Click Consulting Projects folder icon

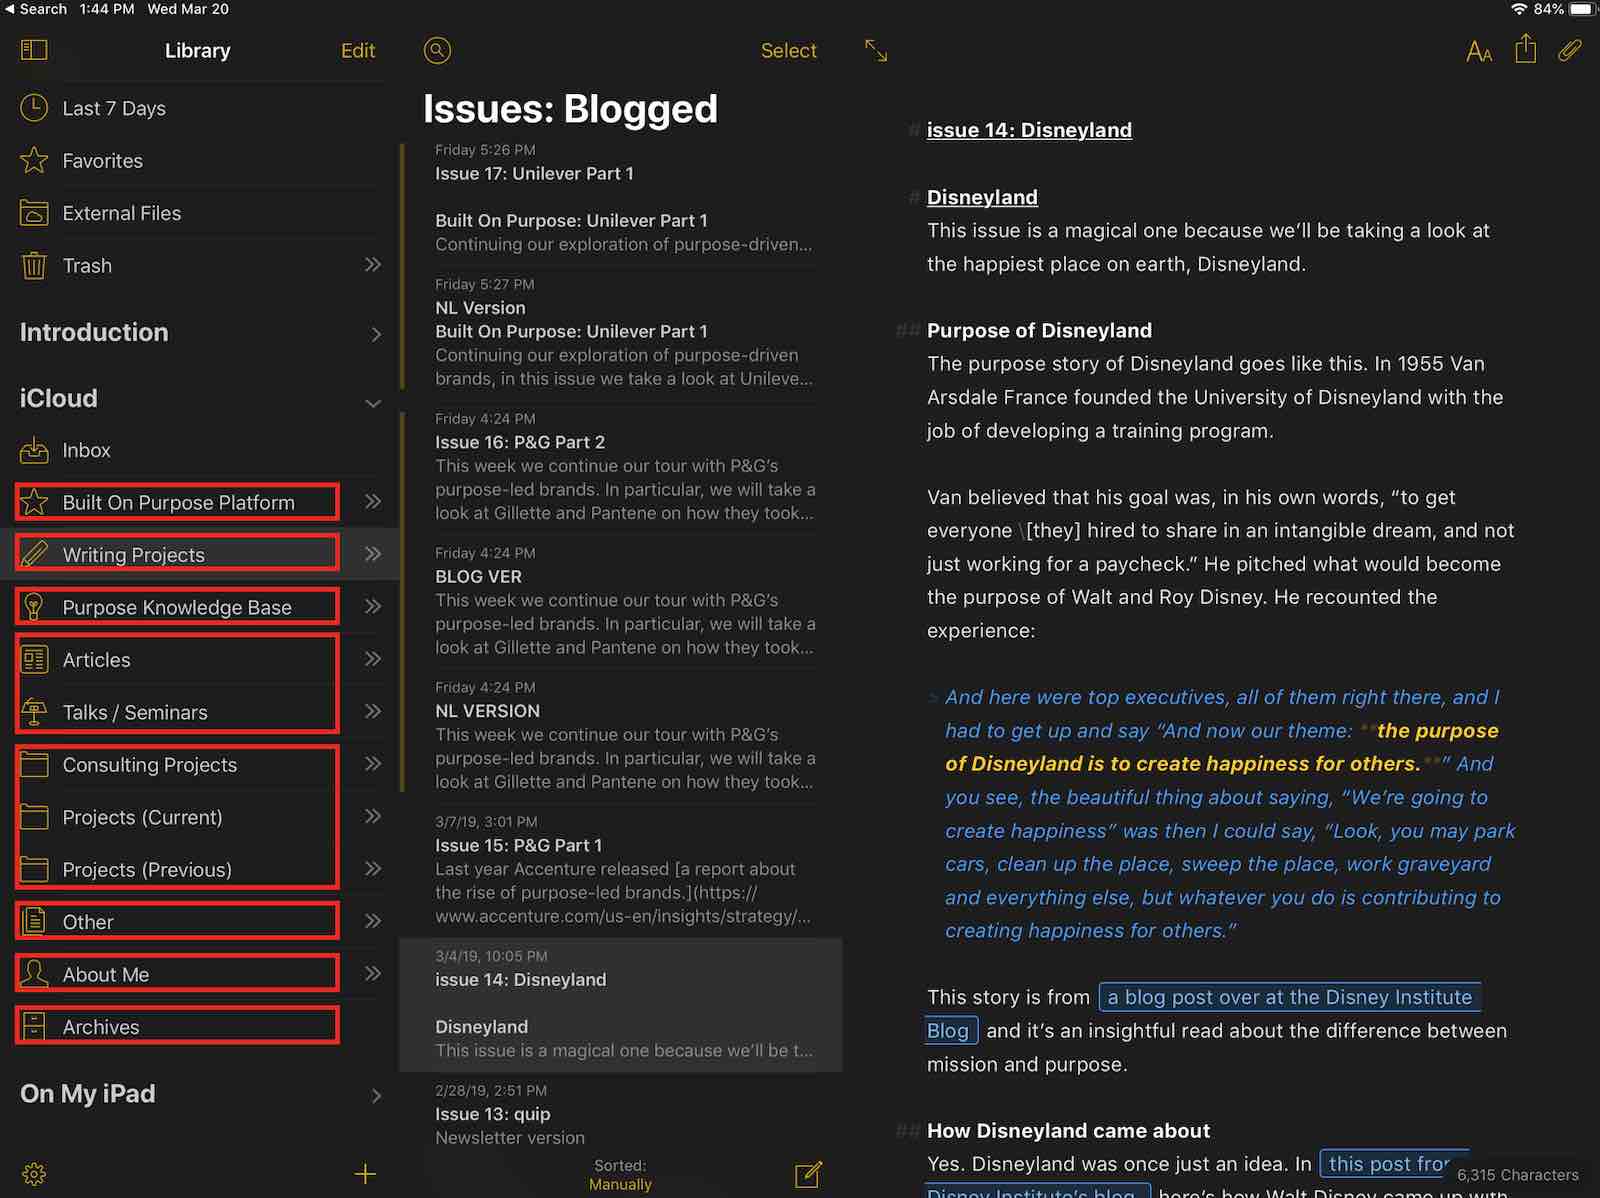[x=34, y=765]
